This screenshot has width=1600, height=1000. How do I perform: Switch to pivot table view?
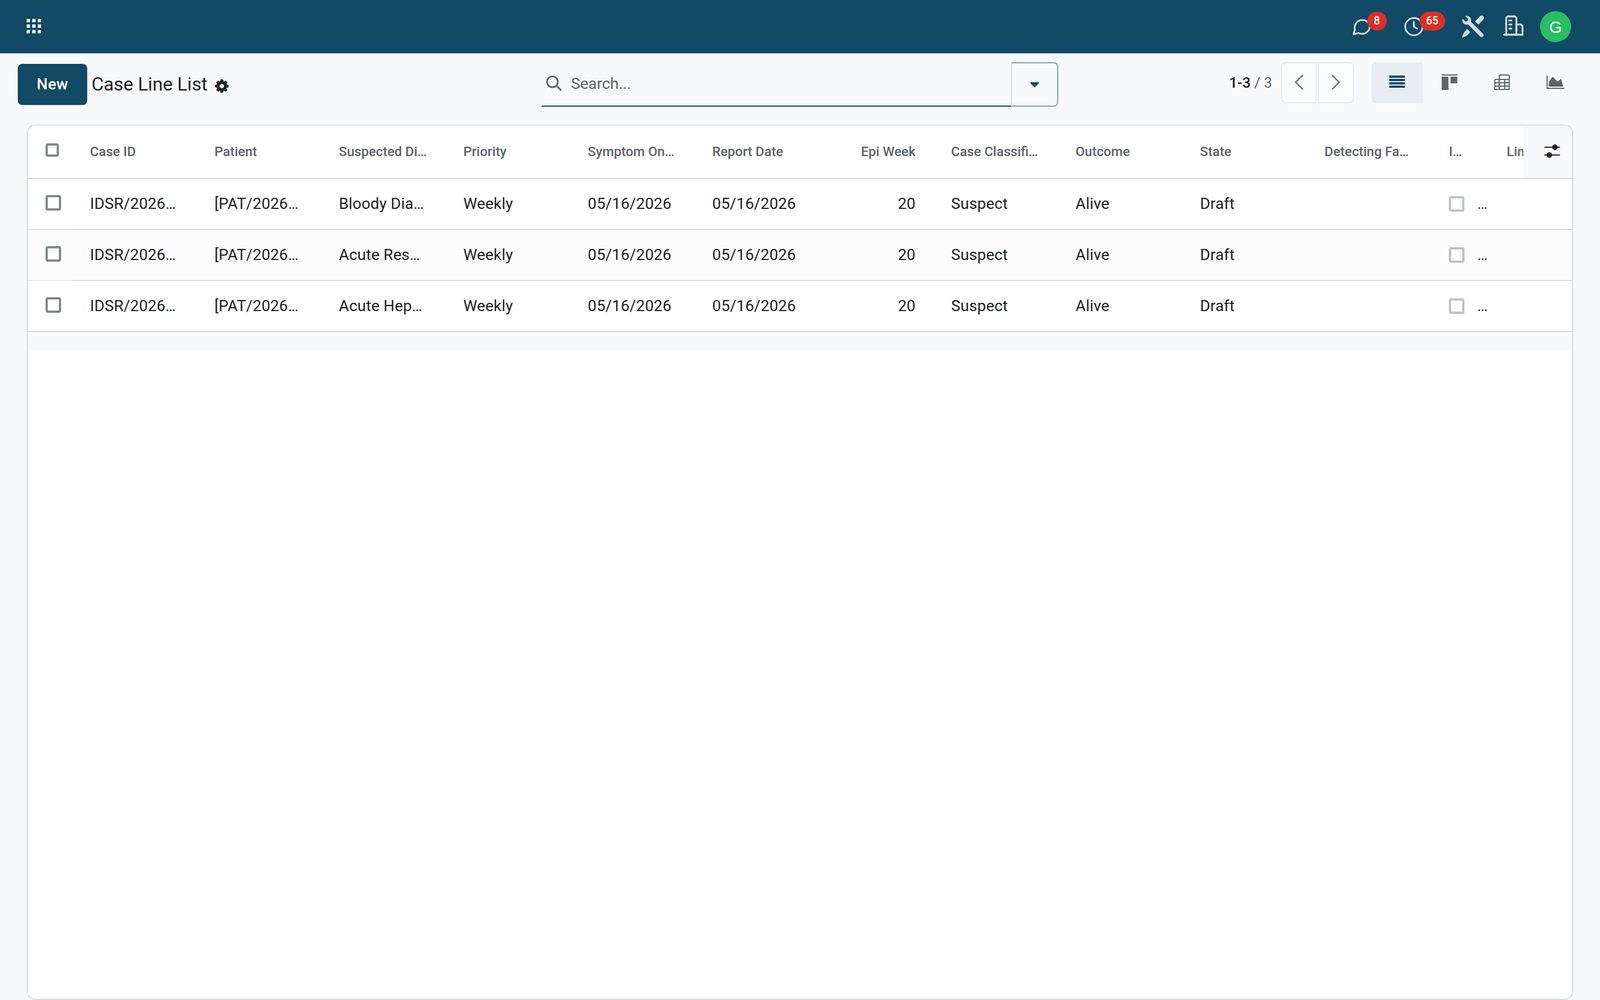(1502, 83)
